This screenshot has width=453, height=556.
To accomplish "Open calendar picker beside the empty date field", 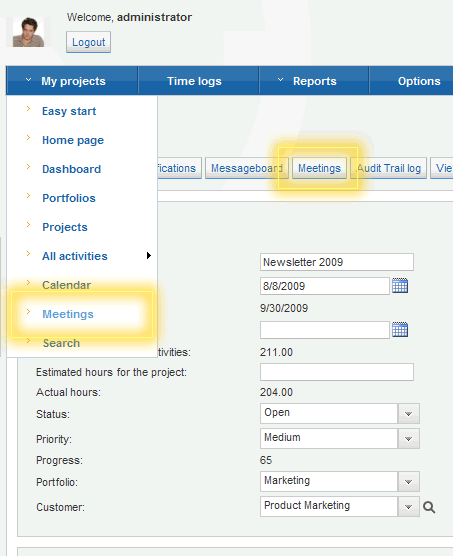I will coord(400,329).
